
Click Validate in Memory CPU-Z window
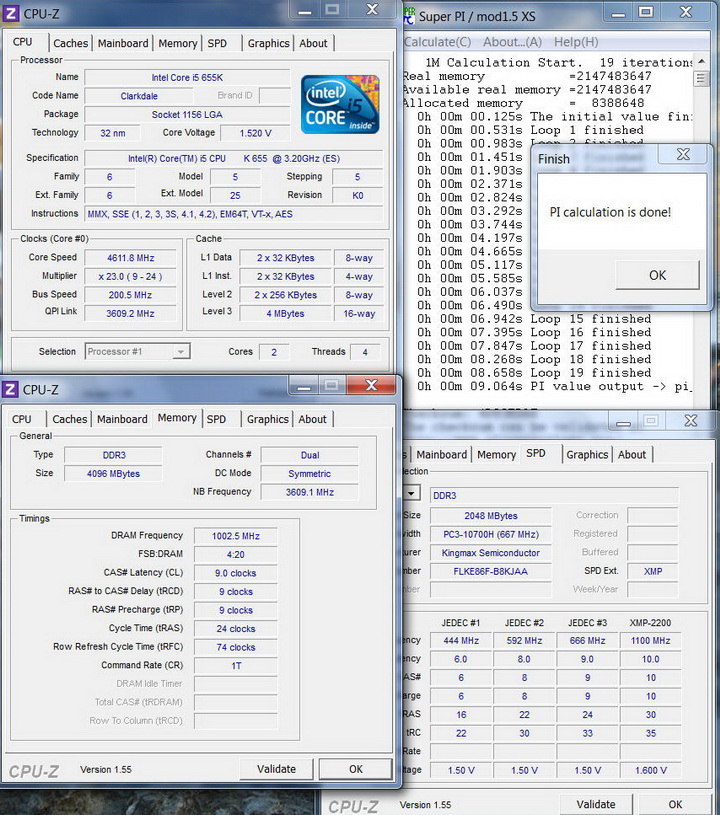click(277, 769)
